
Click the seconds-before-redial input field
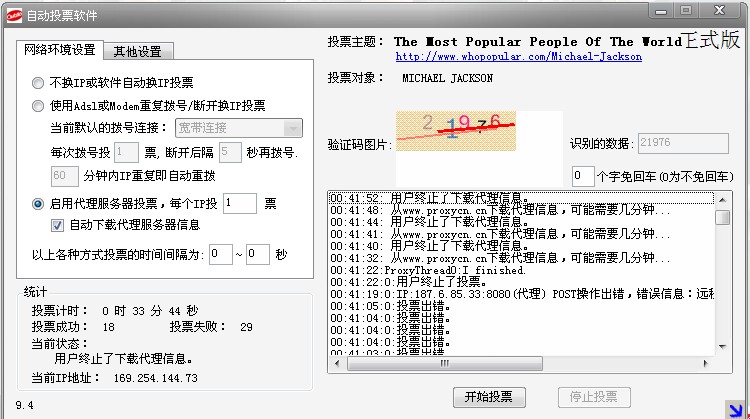tap(230, 153)
